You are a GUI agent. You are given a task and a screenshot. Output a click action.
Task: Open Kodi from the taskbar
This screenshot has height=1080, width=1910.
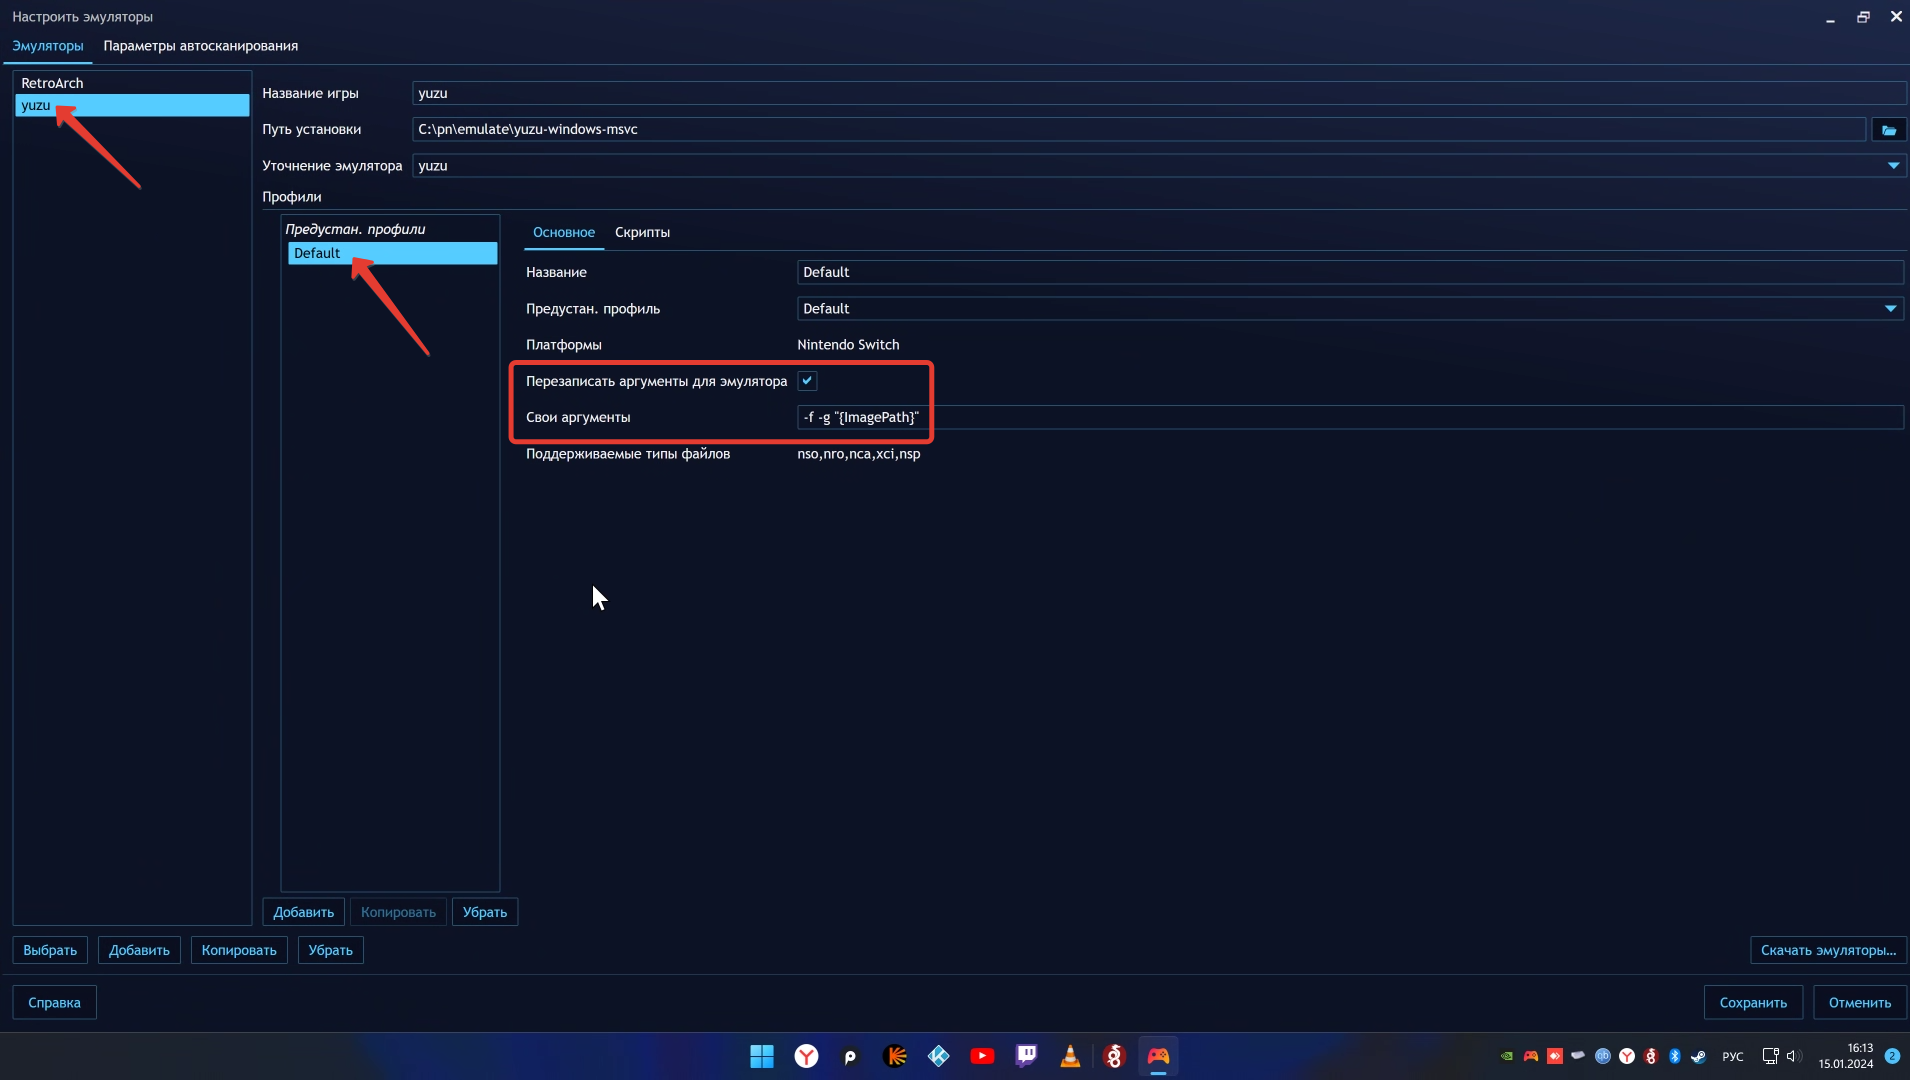point(938,1056)
